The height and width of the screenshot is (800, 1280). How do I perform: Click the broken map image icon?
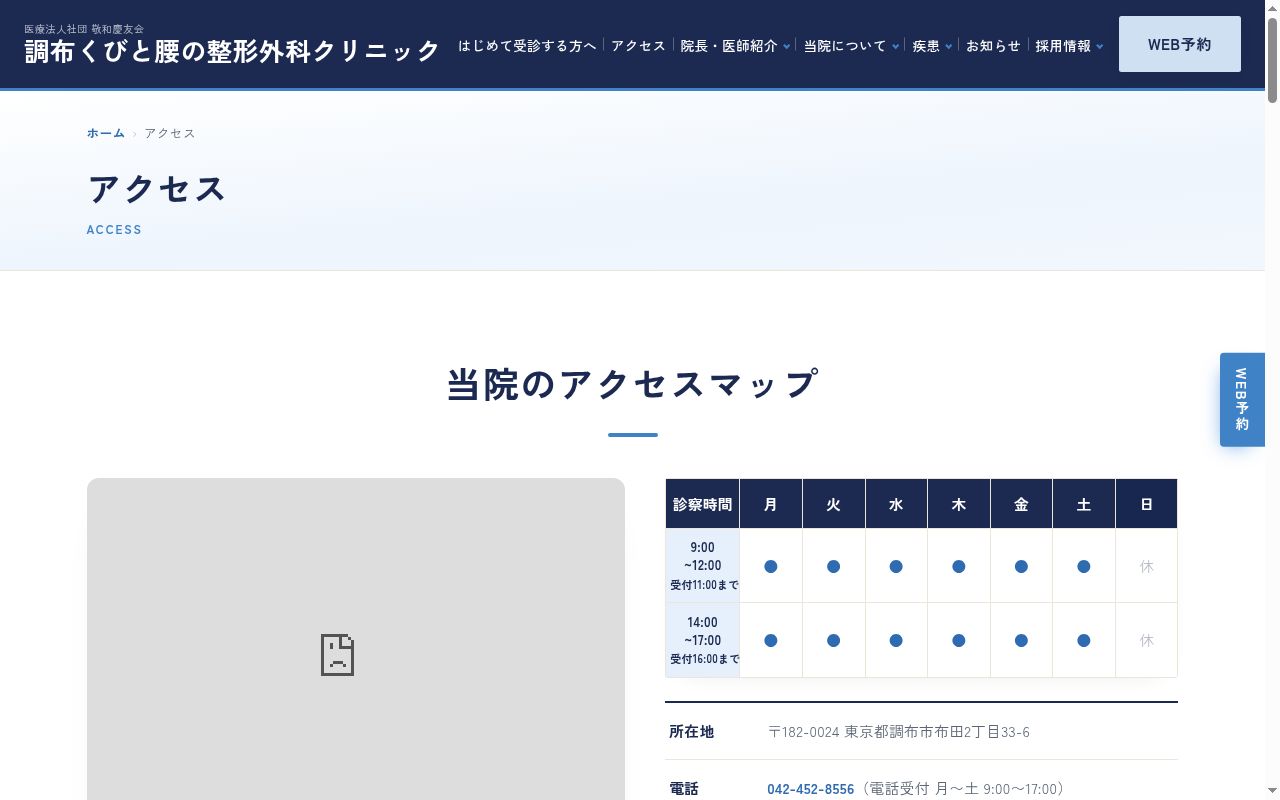click(338, 655)
